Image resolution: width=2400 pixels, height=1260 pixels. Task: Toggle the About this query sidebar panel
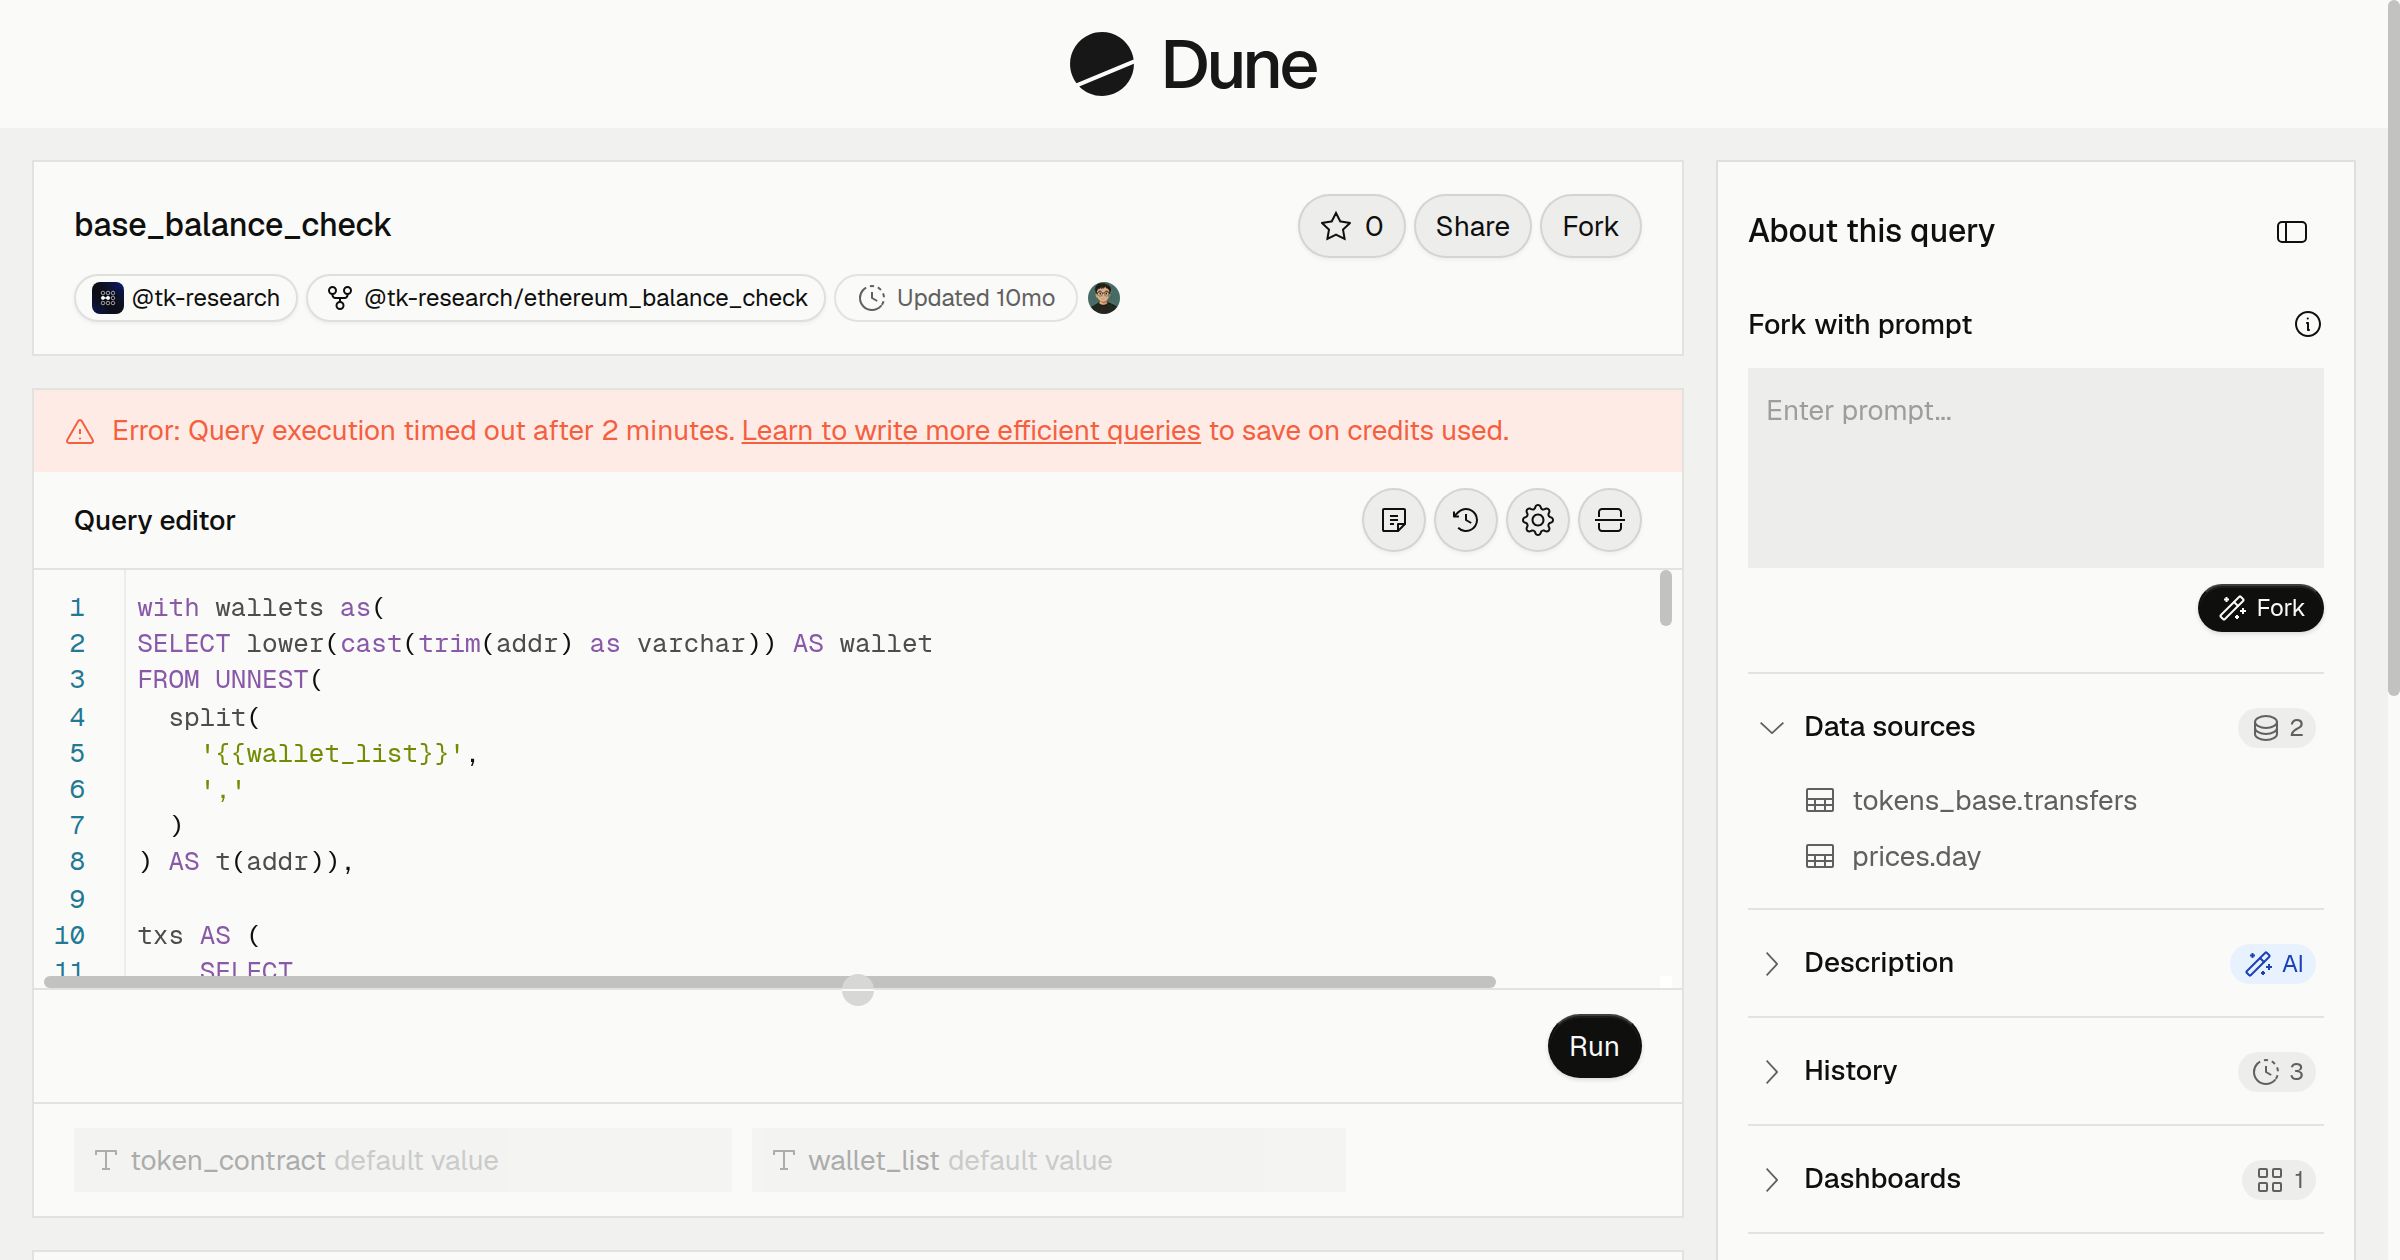(2292, 232)
